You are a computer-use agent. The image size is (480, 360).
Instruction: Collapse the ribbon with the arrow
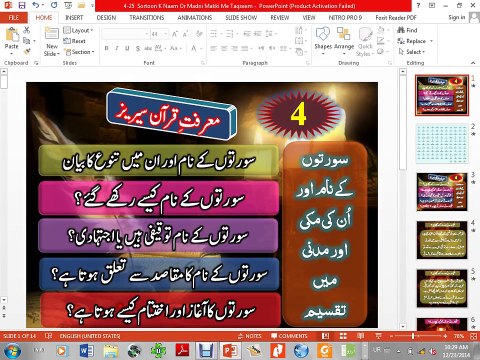[473, 63]
